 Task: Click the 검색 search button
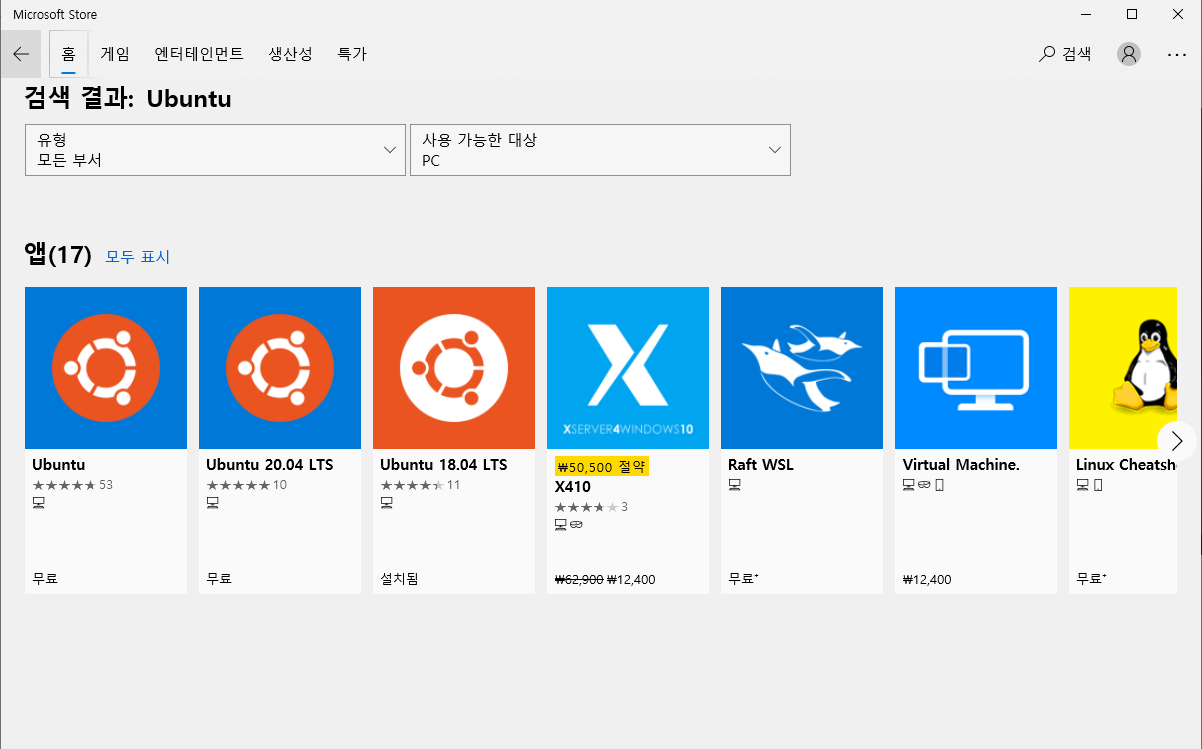coord(1066,54)
